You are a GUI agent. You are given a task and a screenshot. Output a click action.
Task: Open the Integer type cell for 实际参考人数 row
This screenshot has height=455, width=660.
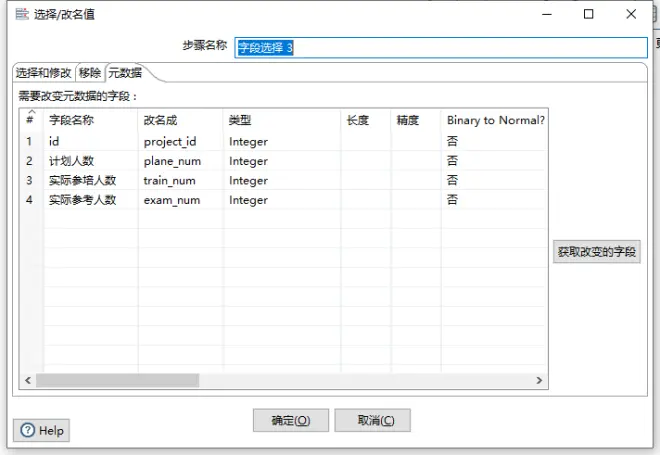pos(282,200)
